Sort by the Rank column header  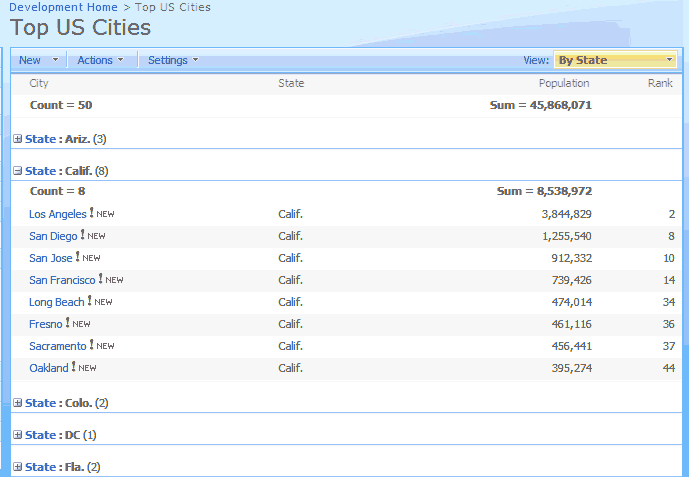point(660,83)
